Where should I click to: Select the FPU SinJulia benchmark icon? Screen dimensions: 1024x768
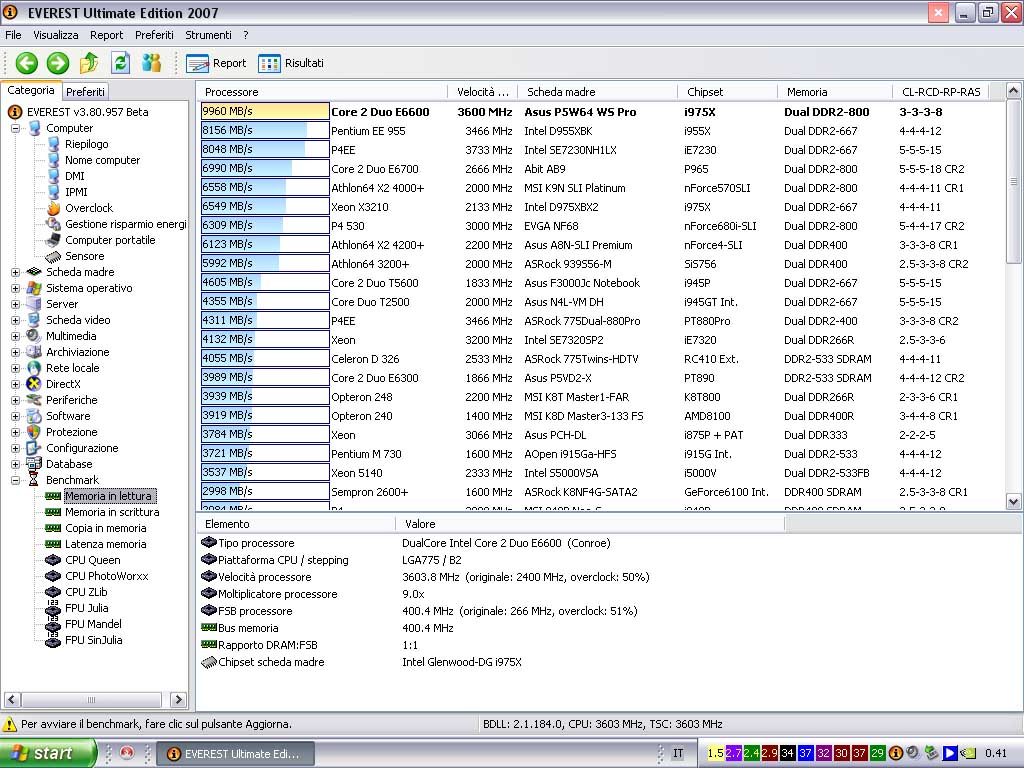[x=54, y=641]
